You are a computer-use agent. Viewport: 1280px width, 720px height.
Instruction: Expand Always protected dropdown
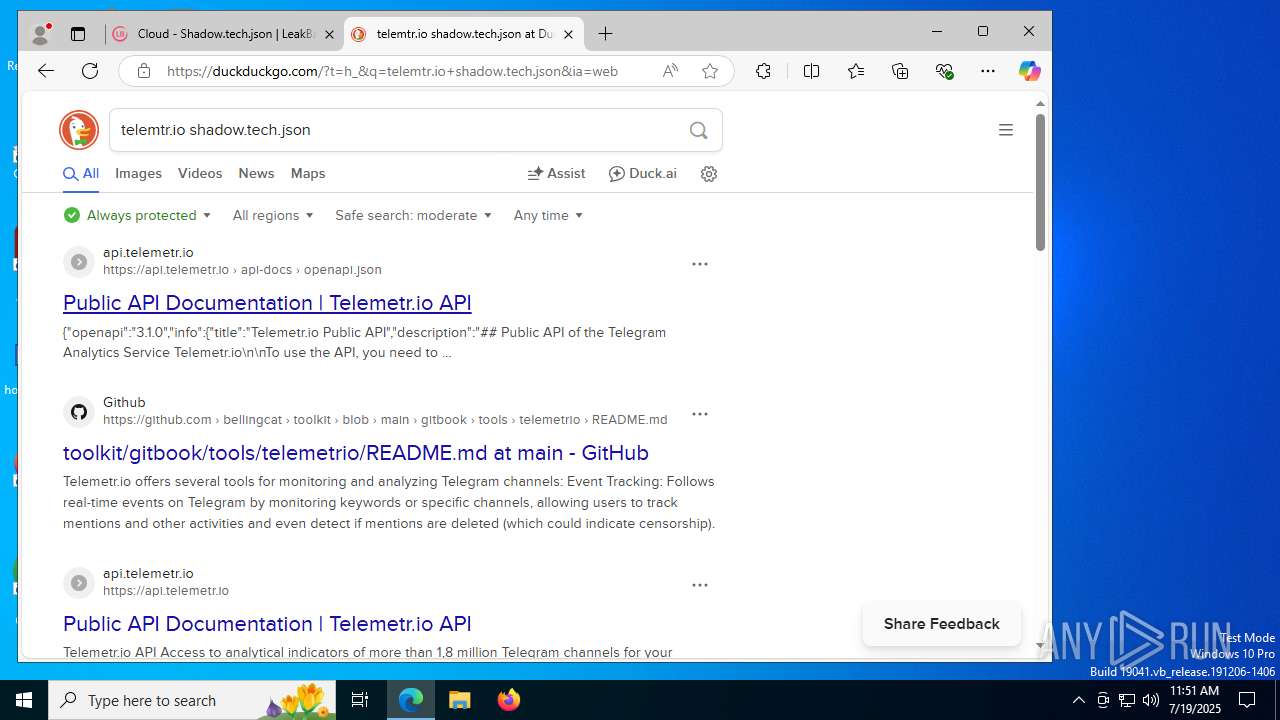point(137,215)
